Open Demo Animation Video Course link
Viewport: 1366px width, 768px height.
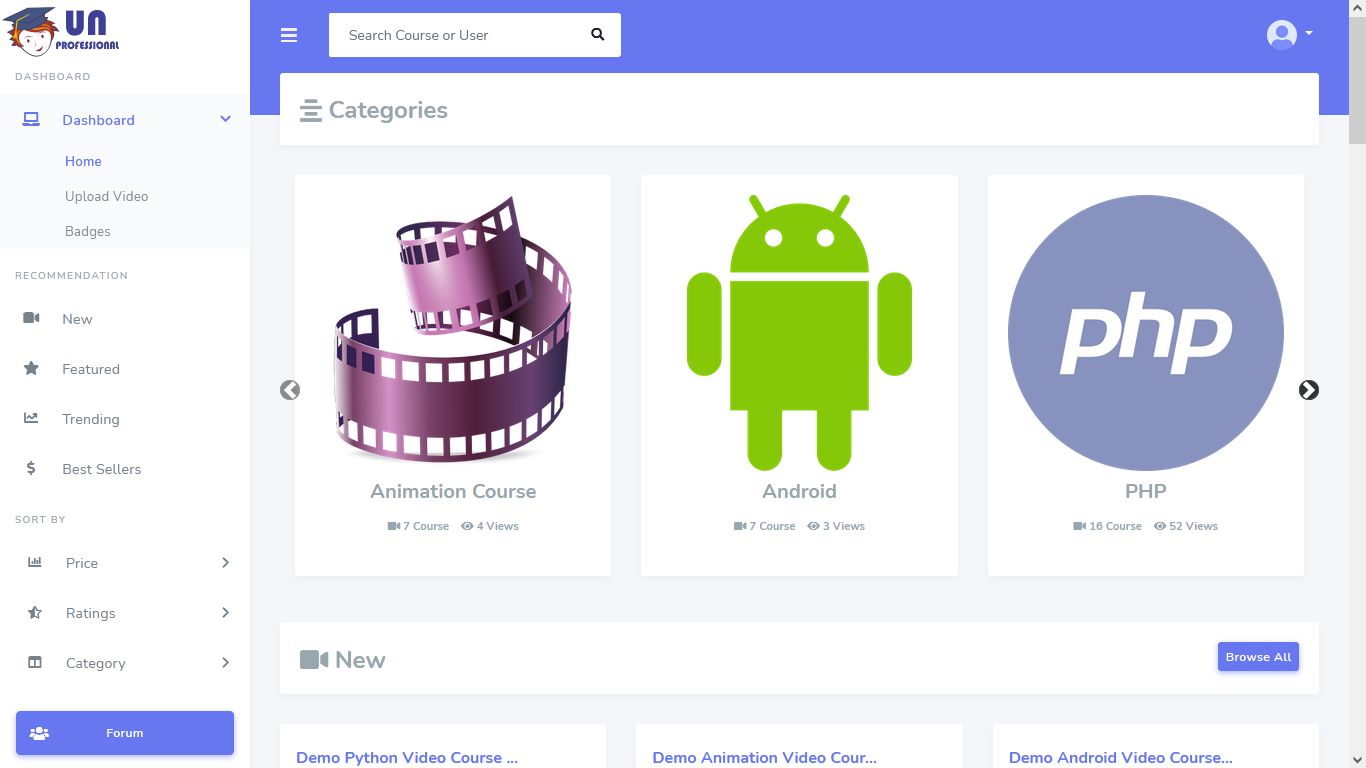click(x=764, y=757)
